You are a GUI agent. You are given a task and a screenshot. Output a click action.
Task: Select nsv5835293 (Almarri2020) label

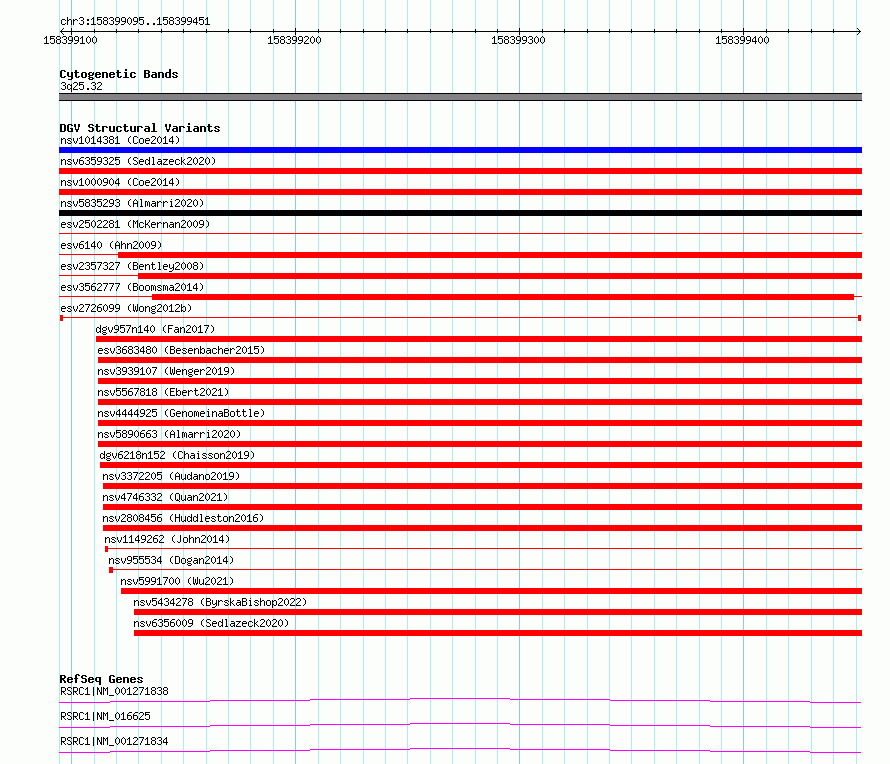pyautogui.click(x=132, y=203)
